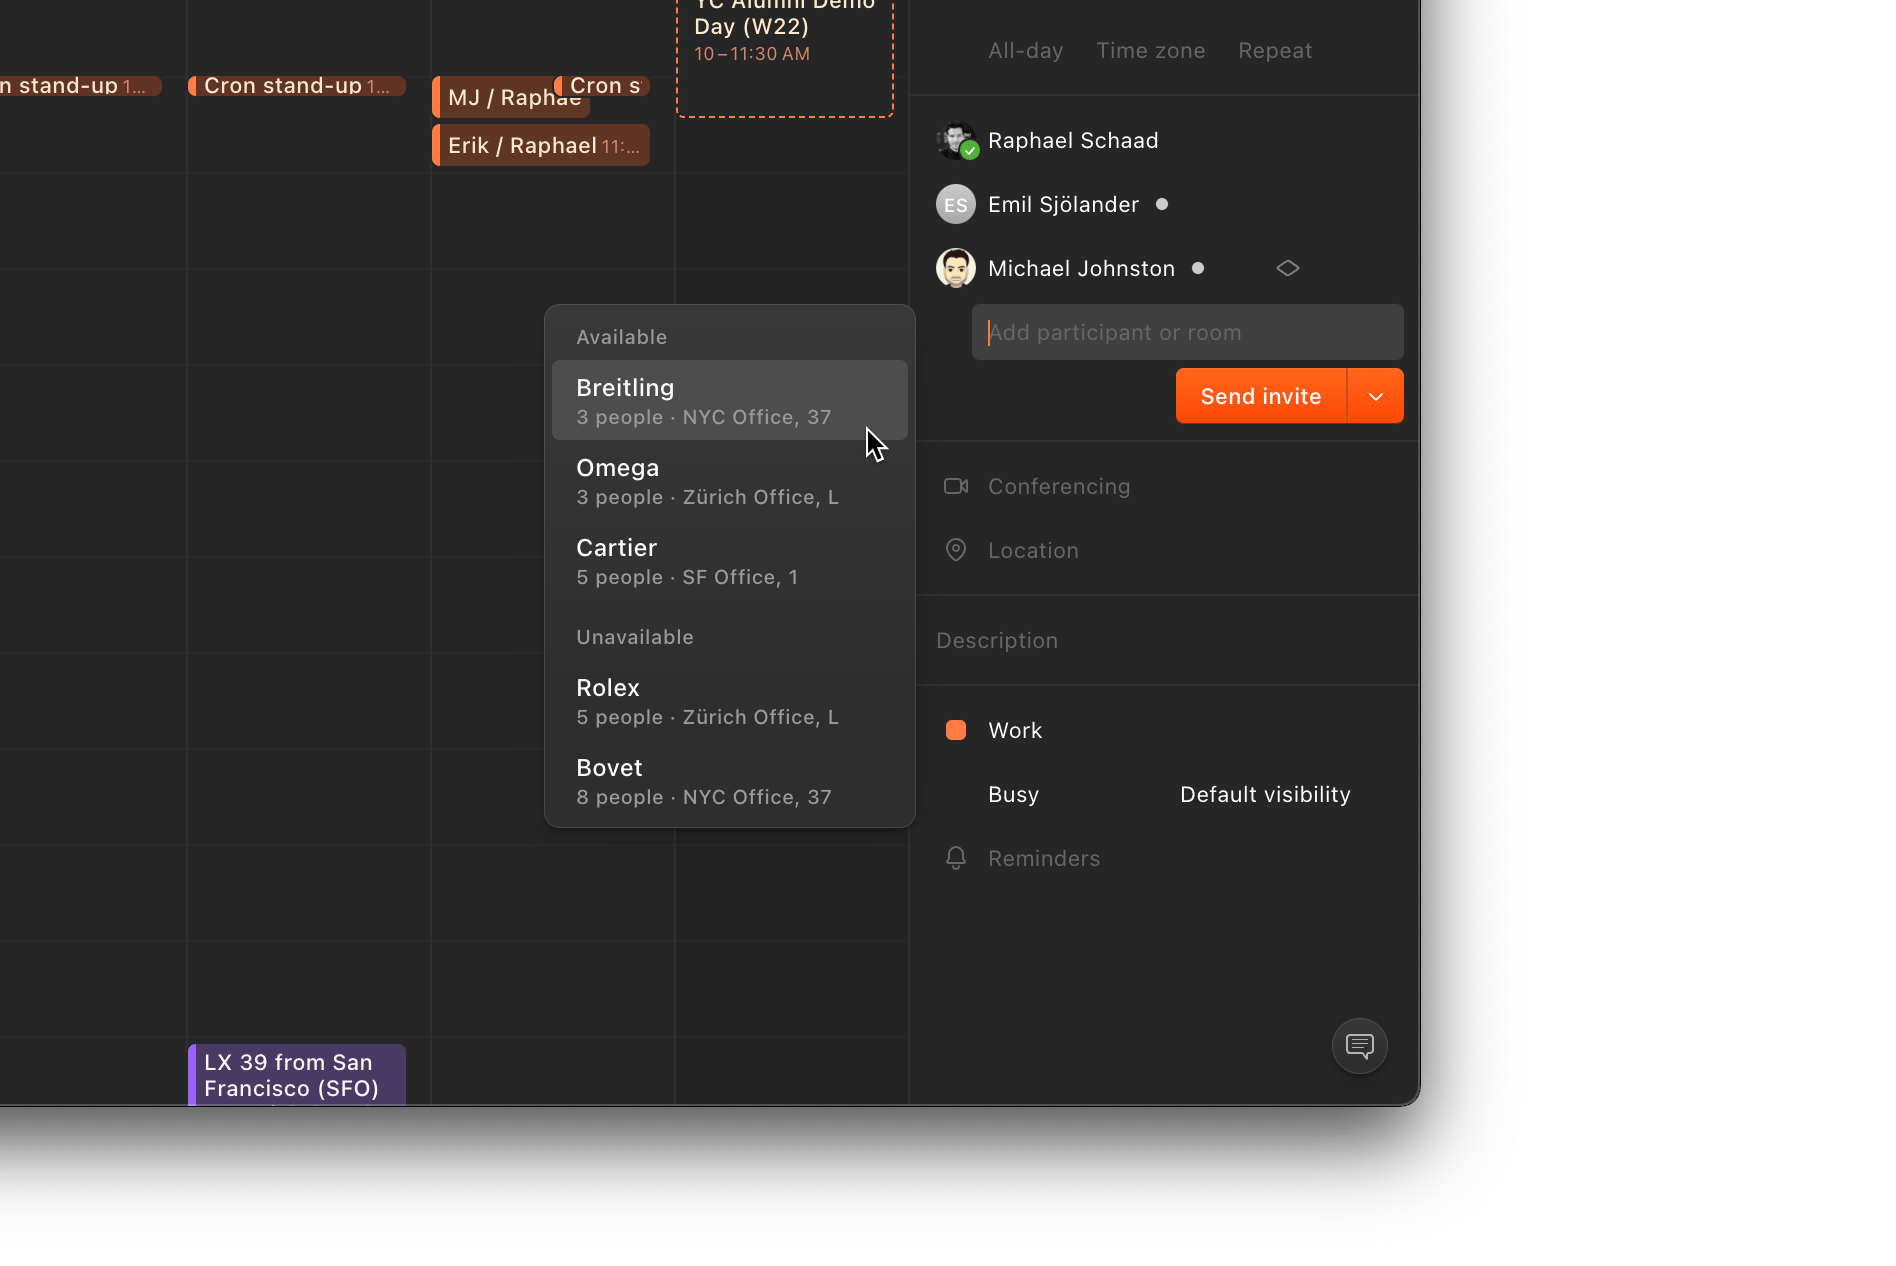
Task: Open the Repeat options
Action: (1274, 51)
